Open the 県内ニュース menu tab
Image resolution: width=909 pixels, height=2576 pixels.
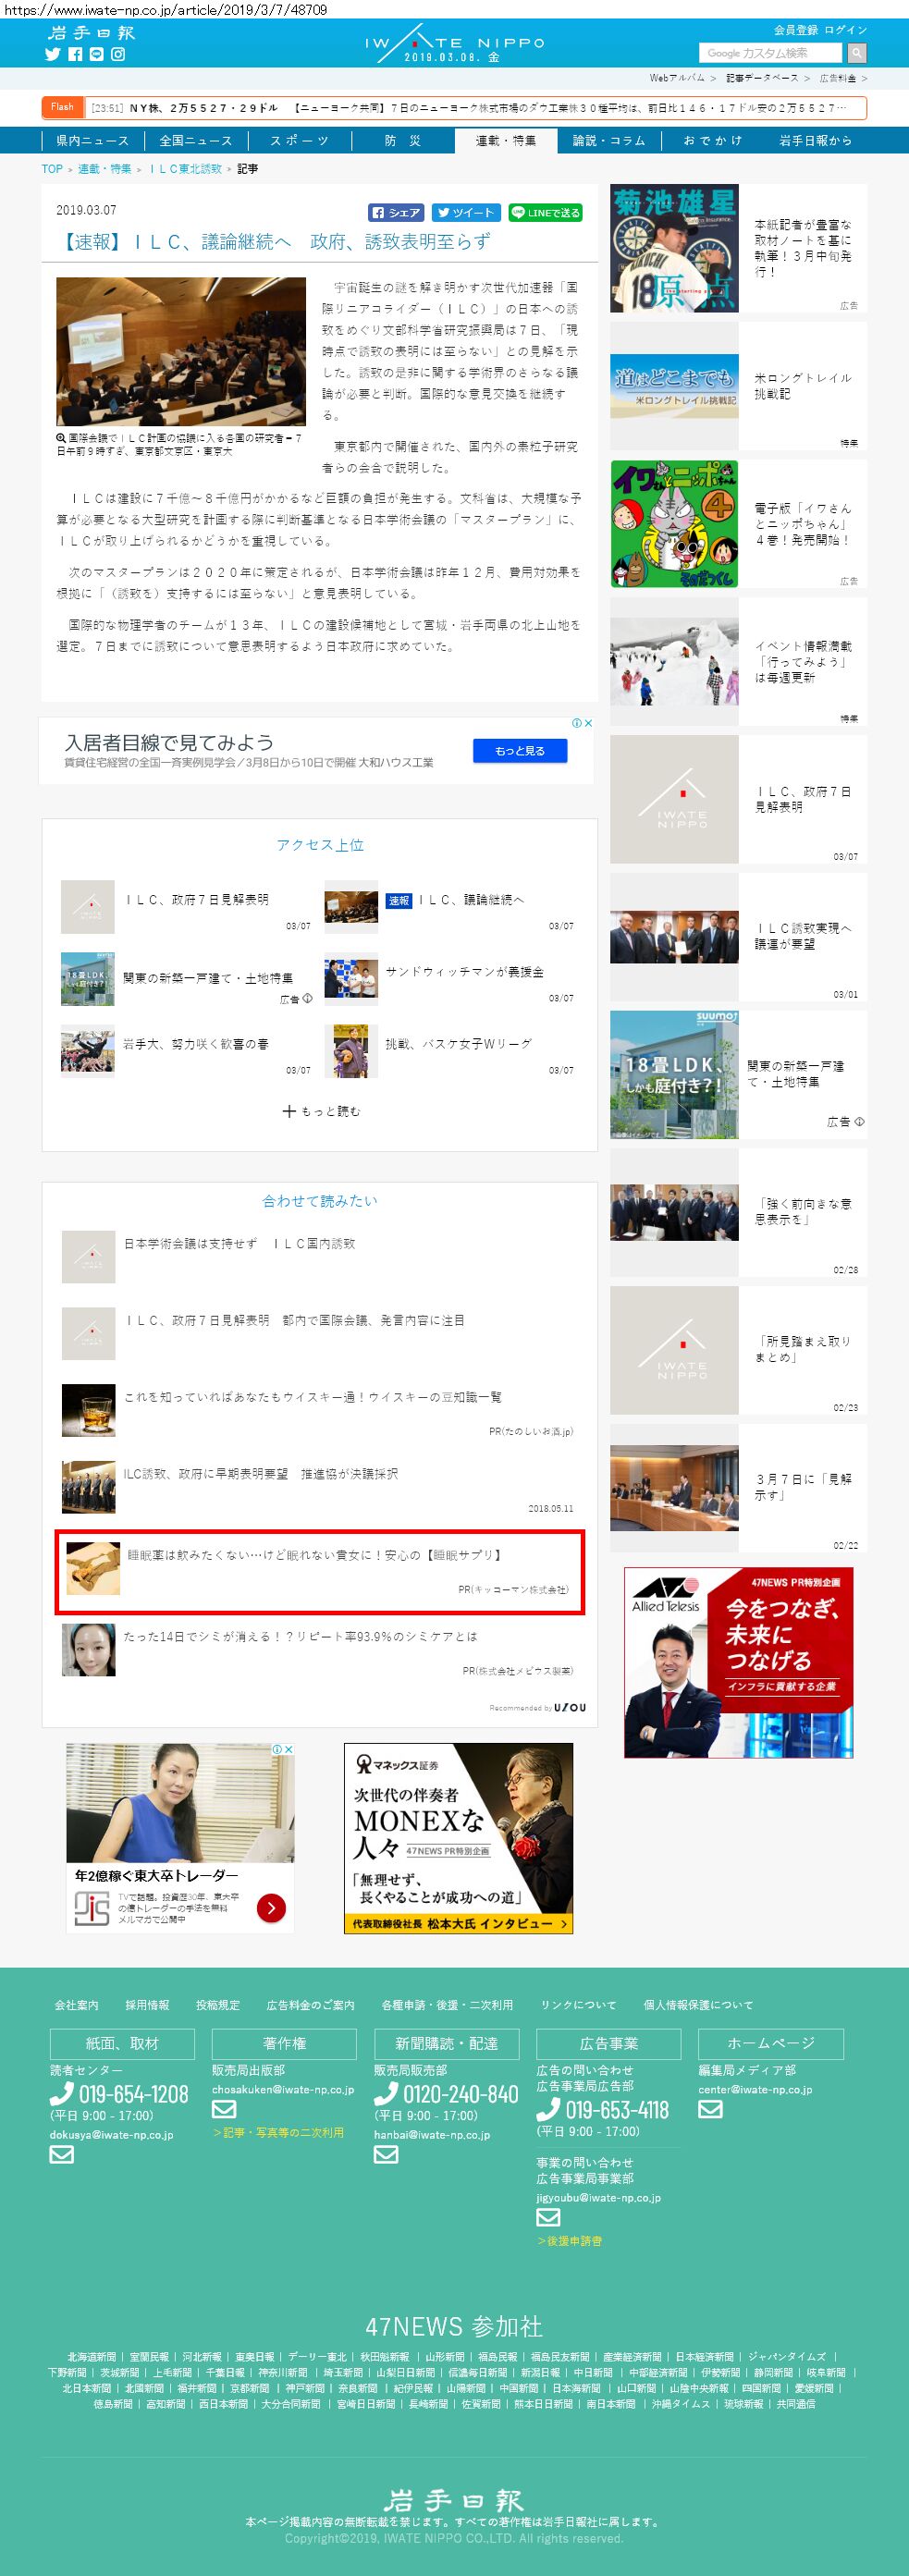coord(93,141)
